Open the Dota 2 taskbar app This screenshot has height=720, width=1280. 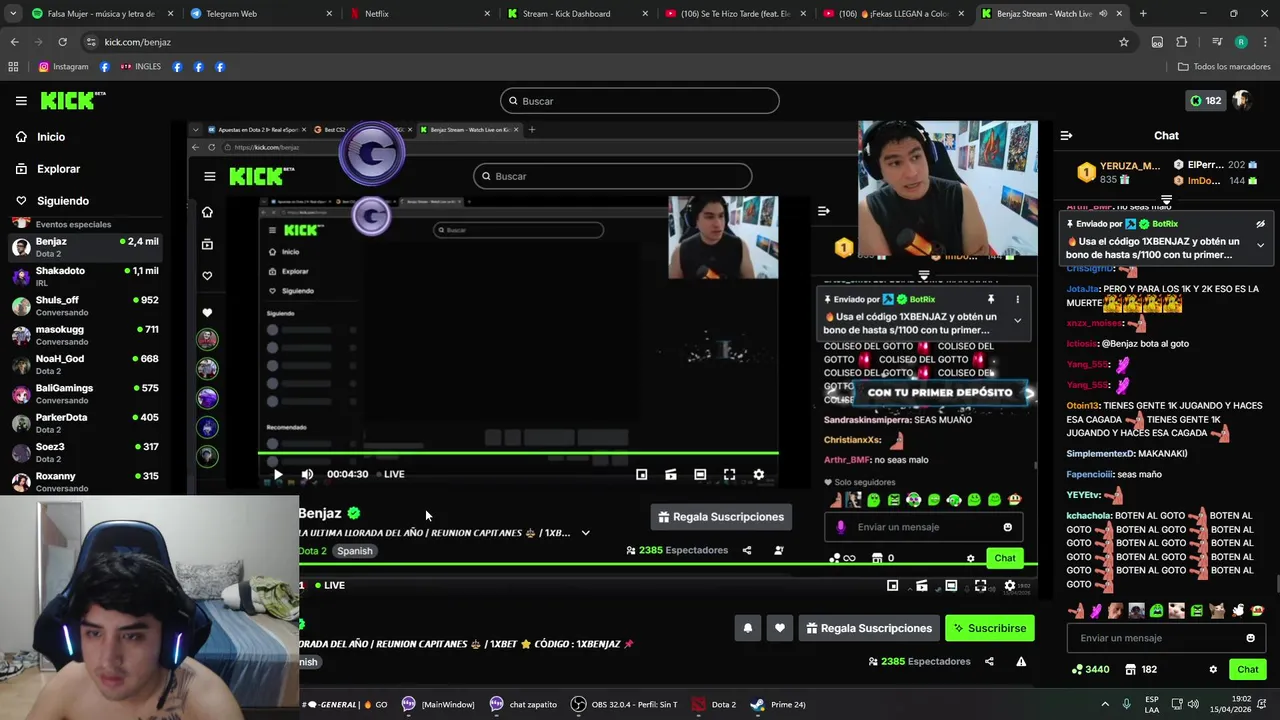[714, 704]
